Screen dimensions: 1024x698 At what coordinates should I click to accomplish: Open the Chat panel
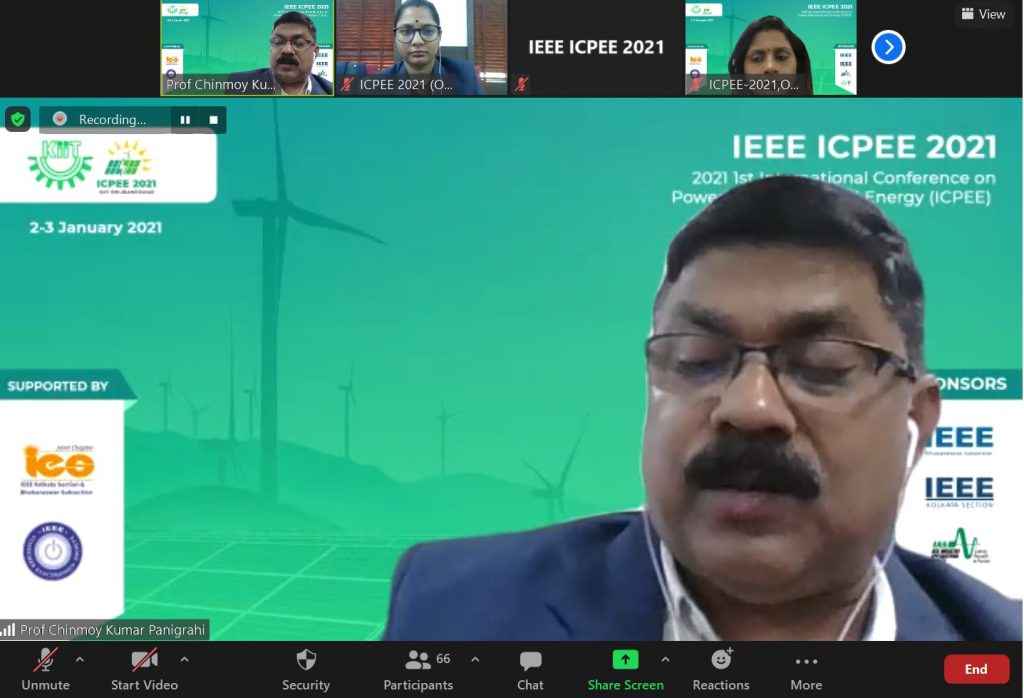point(530,668)
